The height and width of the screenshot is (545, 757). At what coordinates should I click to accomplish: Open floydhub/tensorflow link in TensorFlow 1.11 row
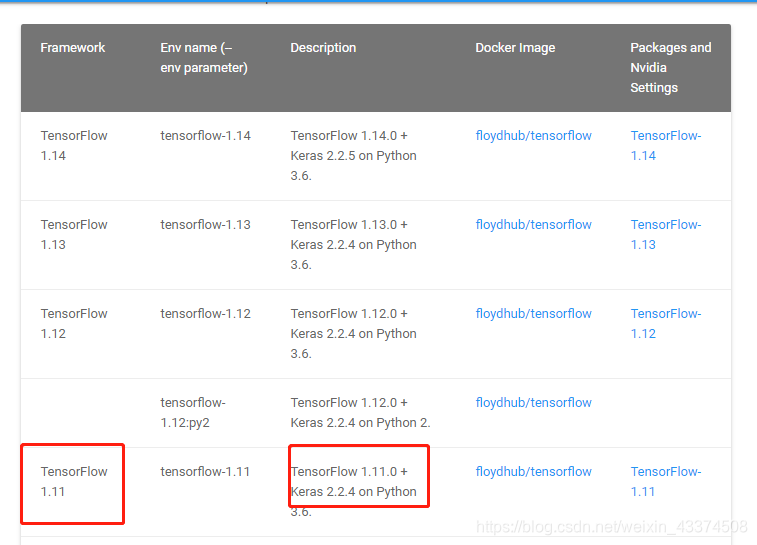tap(533, 472)
